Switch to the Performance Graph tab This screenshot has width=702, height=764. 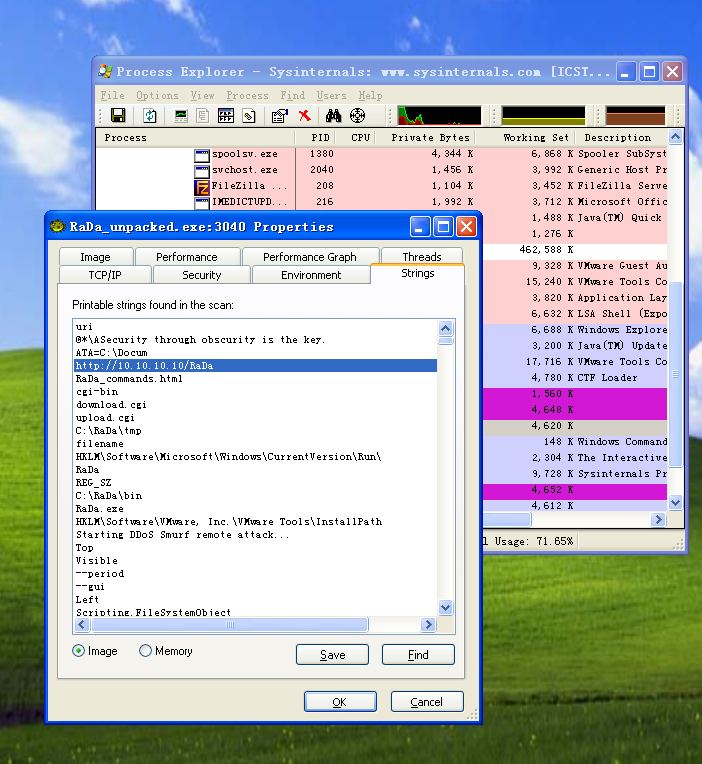[310, 257]
